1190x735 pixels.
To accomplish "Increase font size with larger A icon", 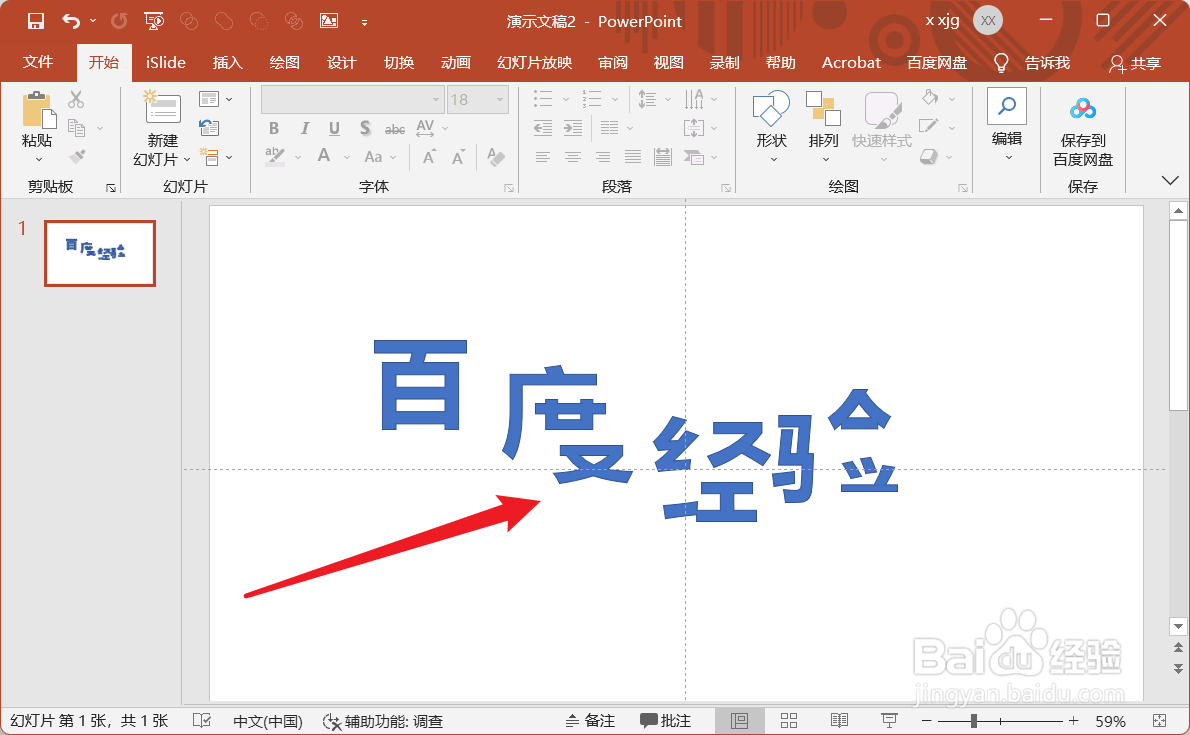I will (x=430, y=157).
